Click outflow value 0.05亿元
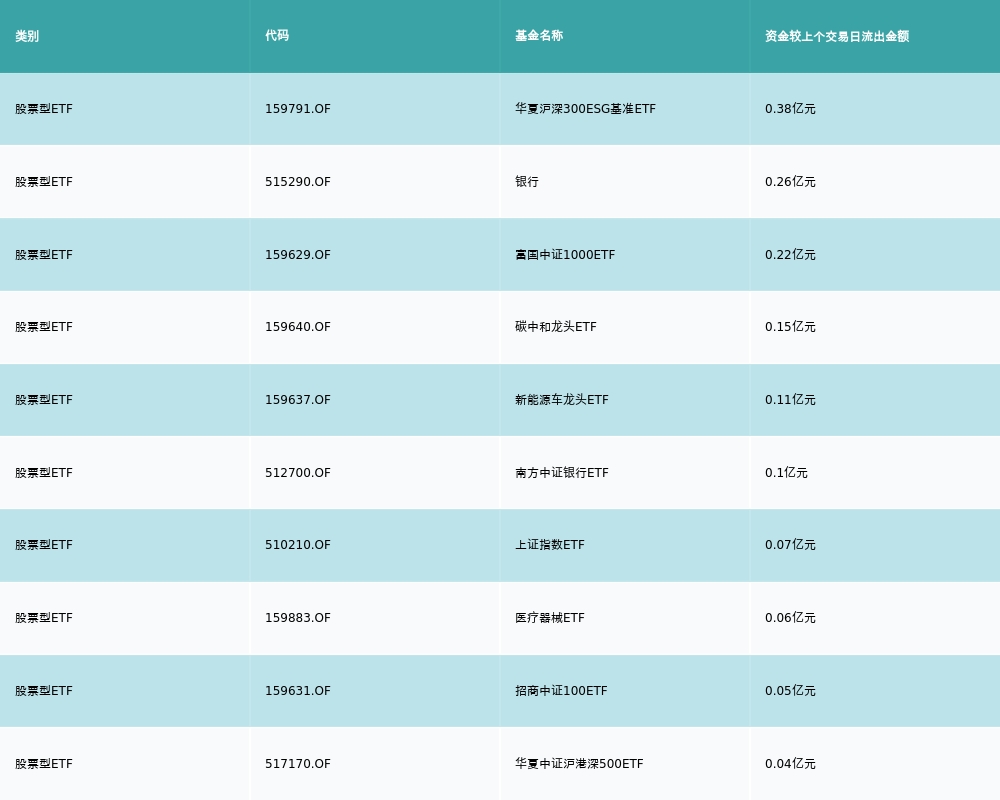The height and width of the screenshot is (800, 1000). (791, 691)
